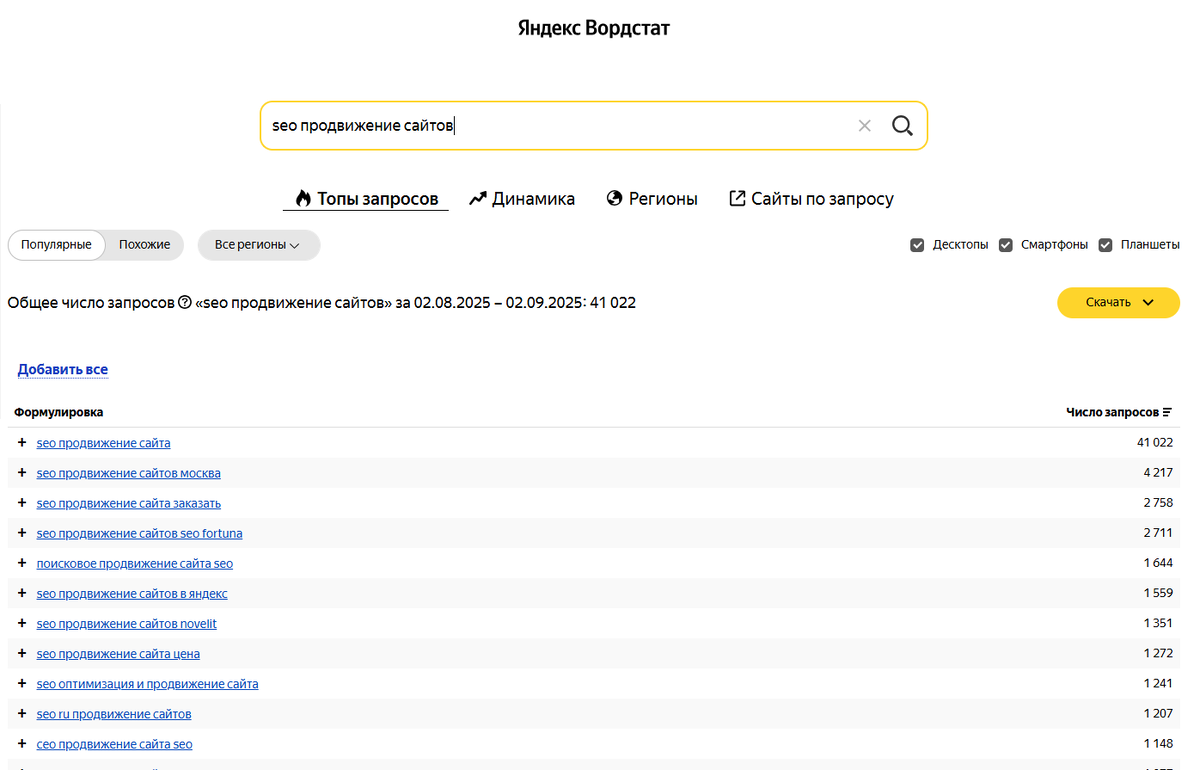Viewport: 1200px width, 770px height.
Task: Open the Скачать download dropdown
Action: [1118, 302]
